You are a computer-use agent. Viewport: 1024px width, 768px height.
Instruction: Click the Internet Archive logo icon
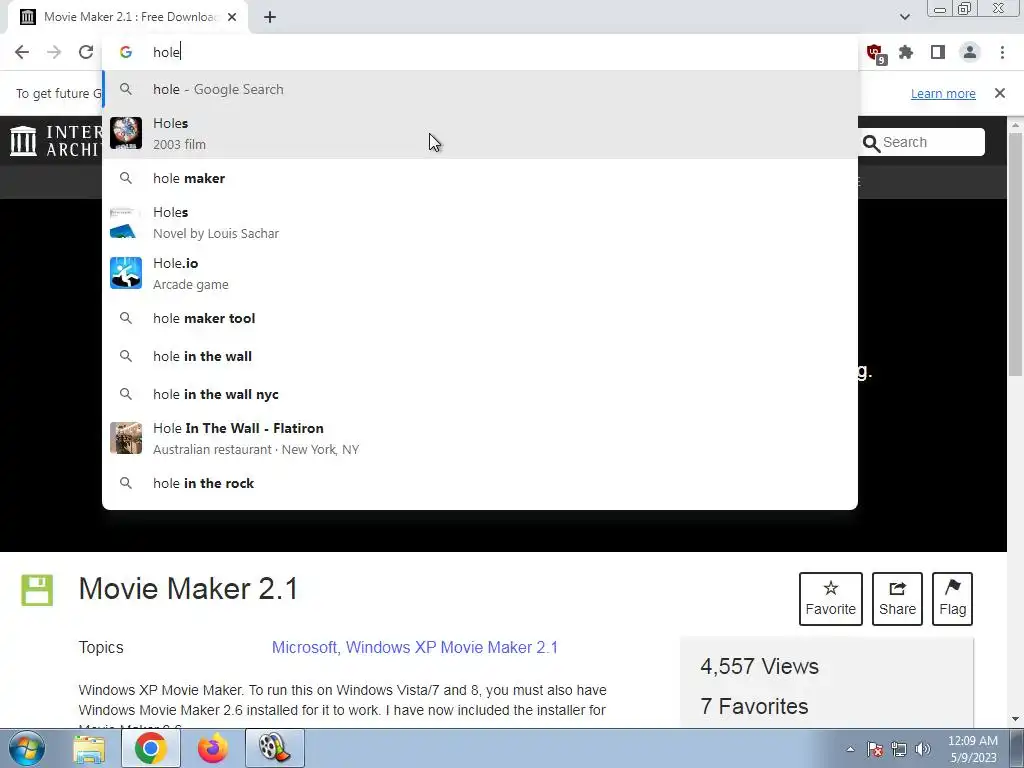(24, 141)
